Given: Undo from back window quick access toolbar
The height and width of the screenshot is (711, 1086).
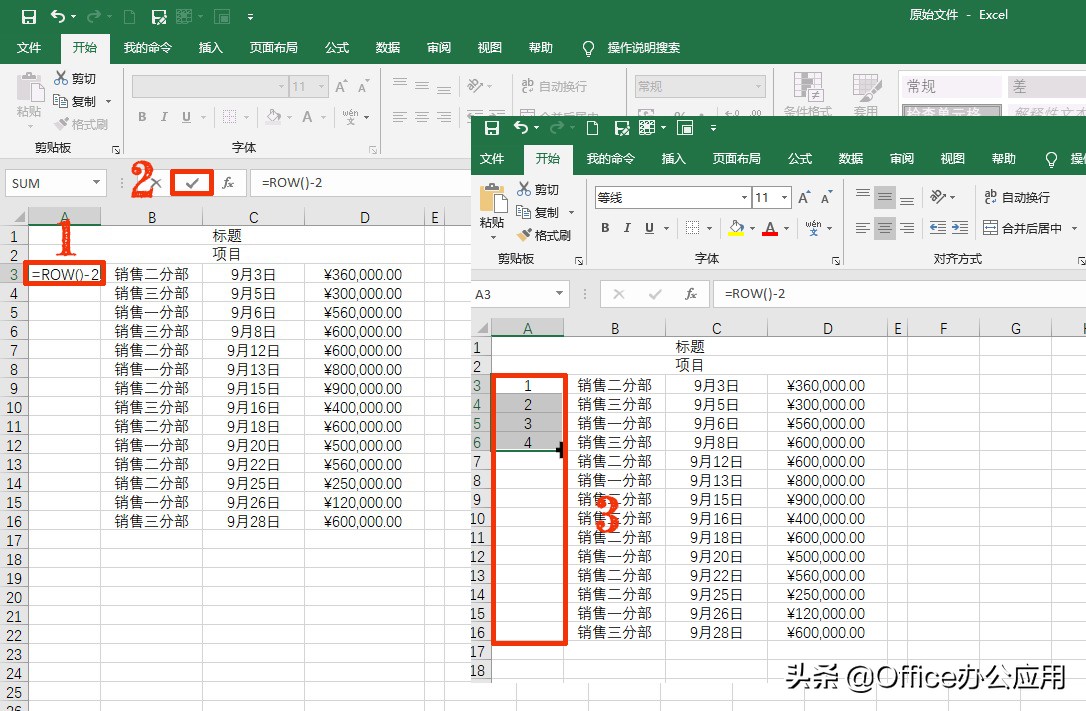Looking at the screenshot, I should click(58, 17).
